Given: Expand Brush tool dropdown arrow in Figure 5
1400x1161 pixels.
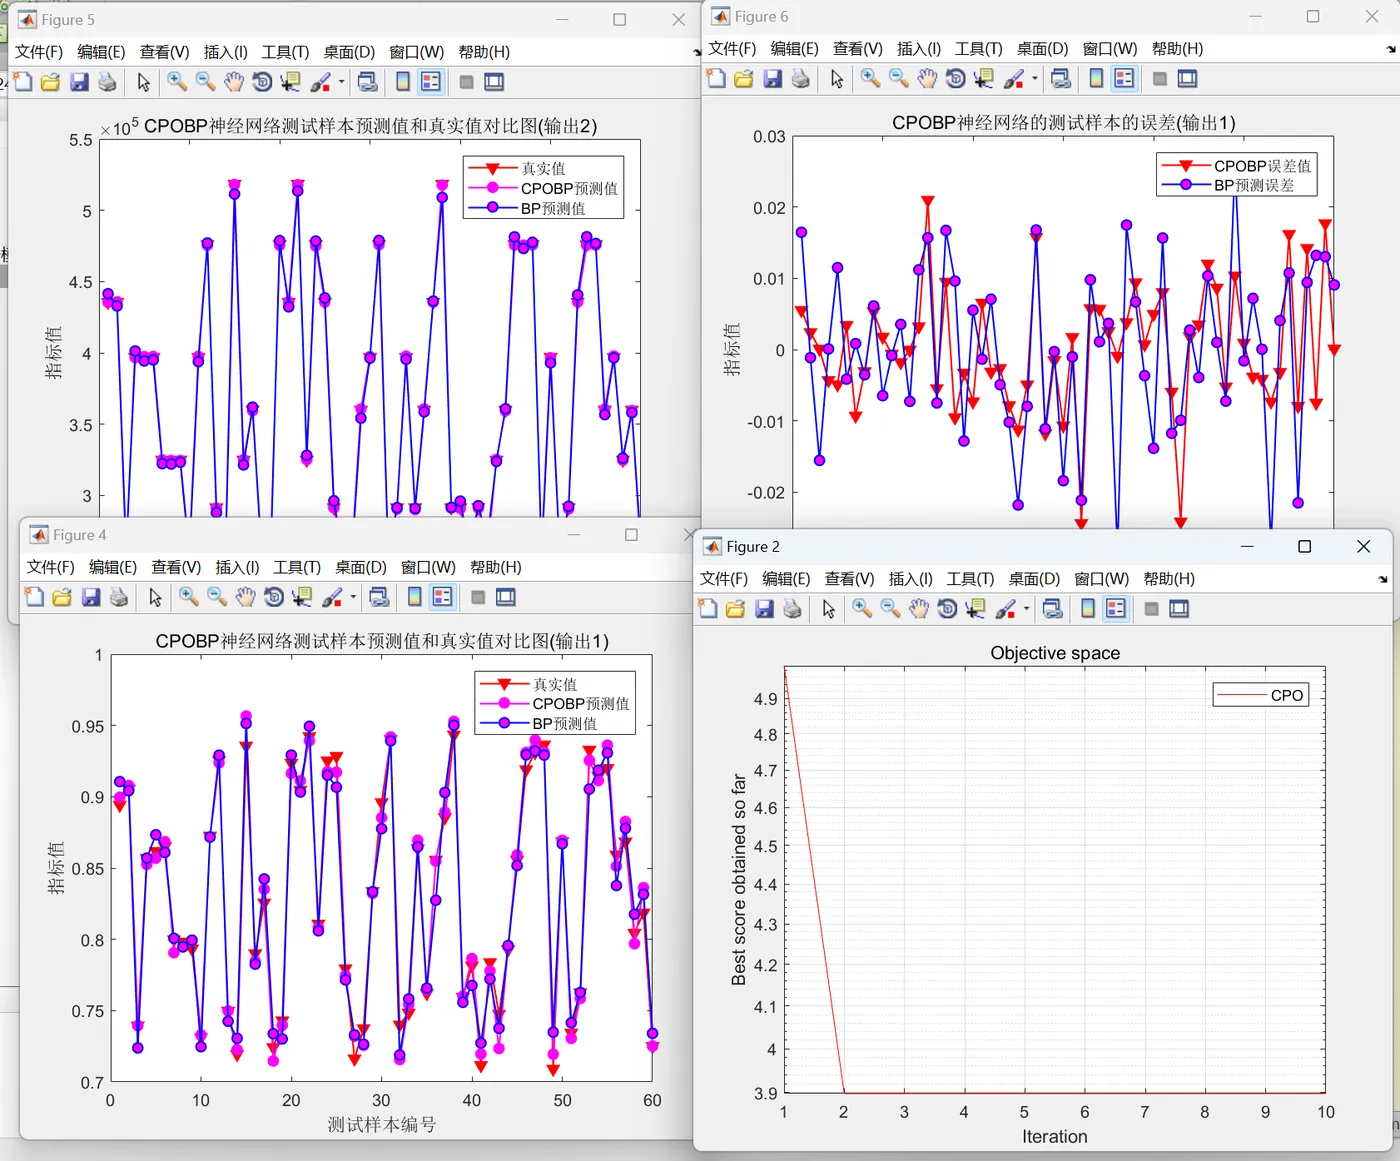Looking at the screenshot, I should pyautogui.click(x=342, y=82).
